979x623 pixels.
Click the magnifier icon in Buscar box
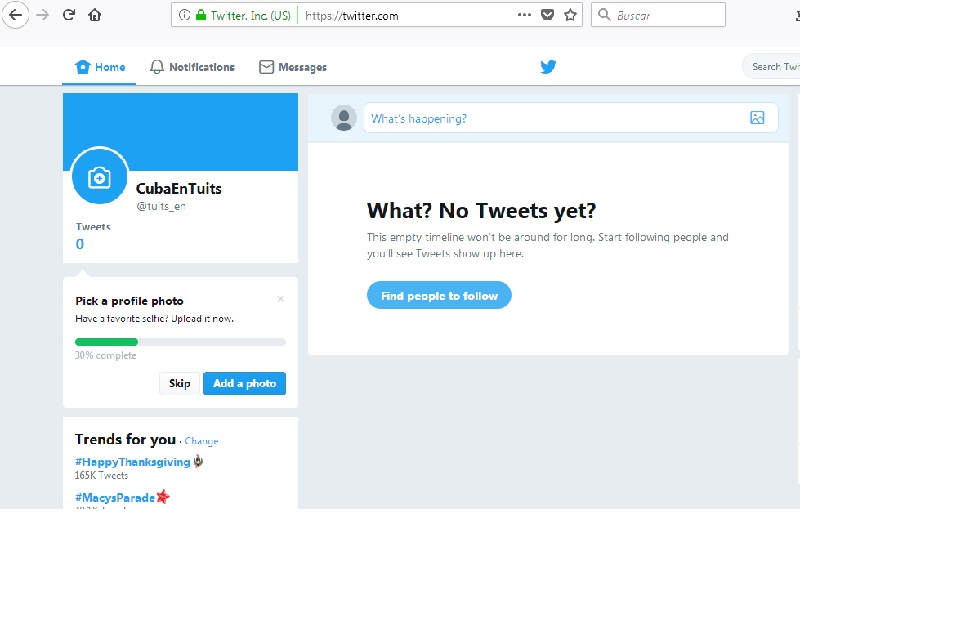click(x=604, y=15)
